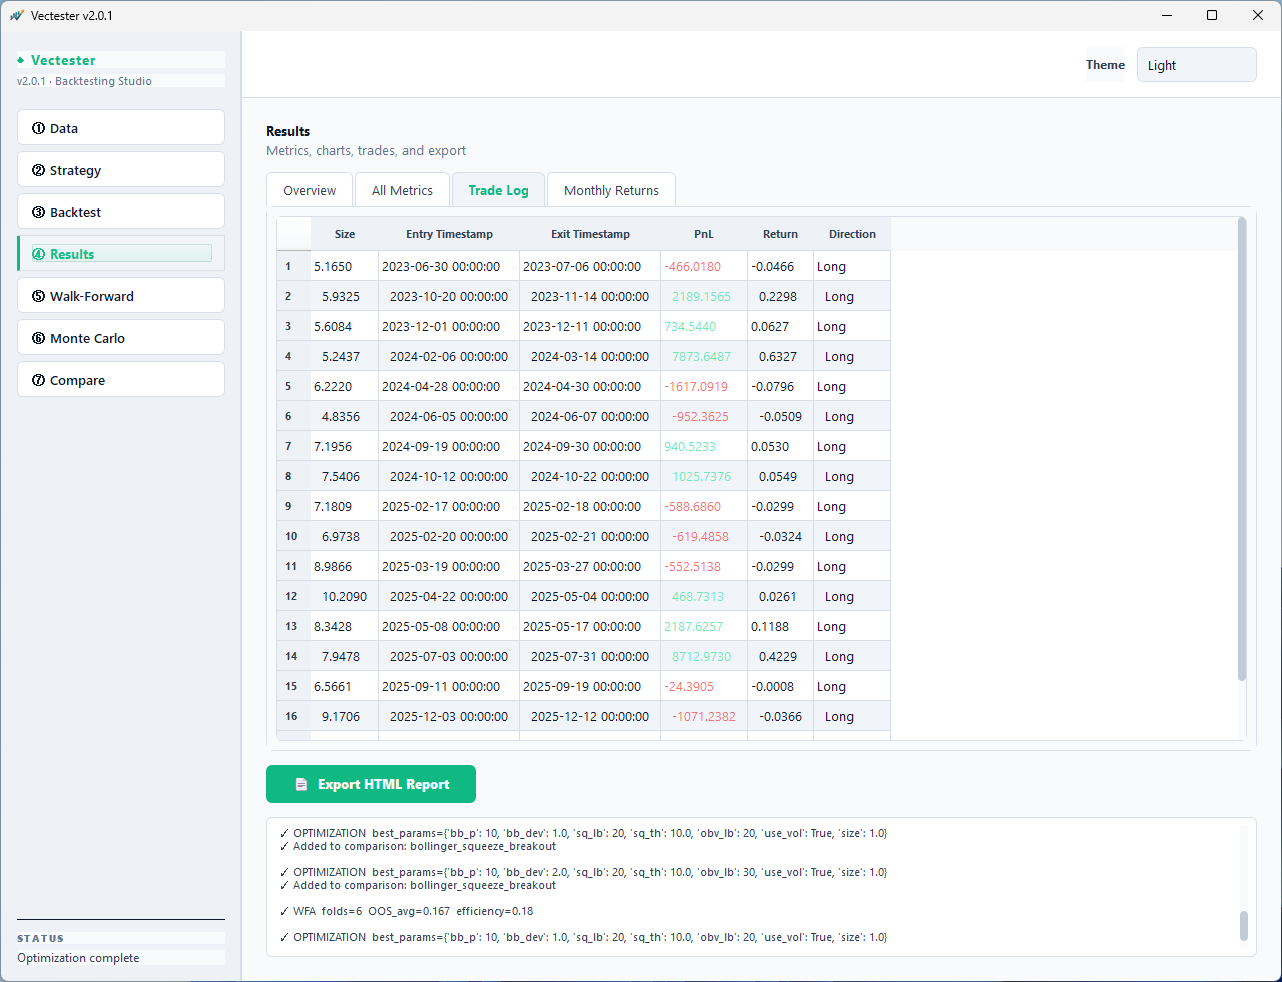The height and width of the screenshot is (982, 1282).
Task: Open the Theme dropdown showing Light
Action: [x=1196, y=64]
